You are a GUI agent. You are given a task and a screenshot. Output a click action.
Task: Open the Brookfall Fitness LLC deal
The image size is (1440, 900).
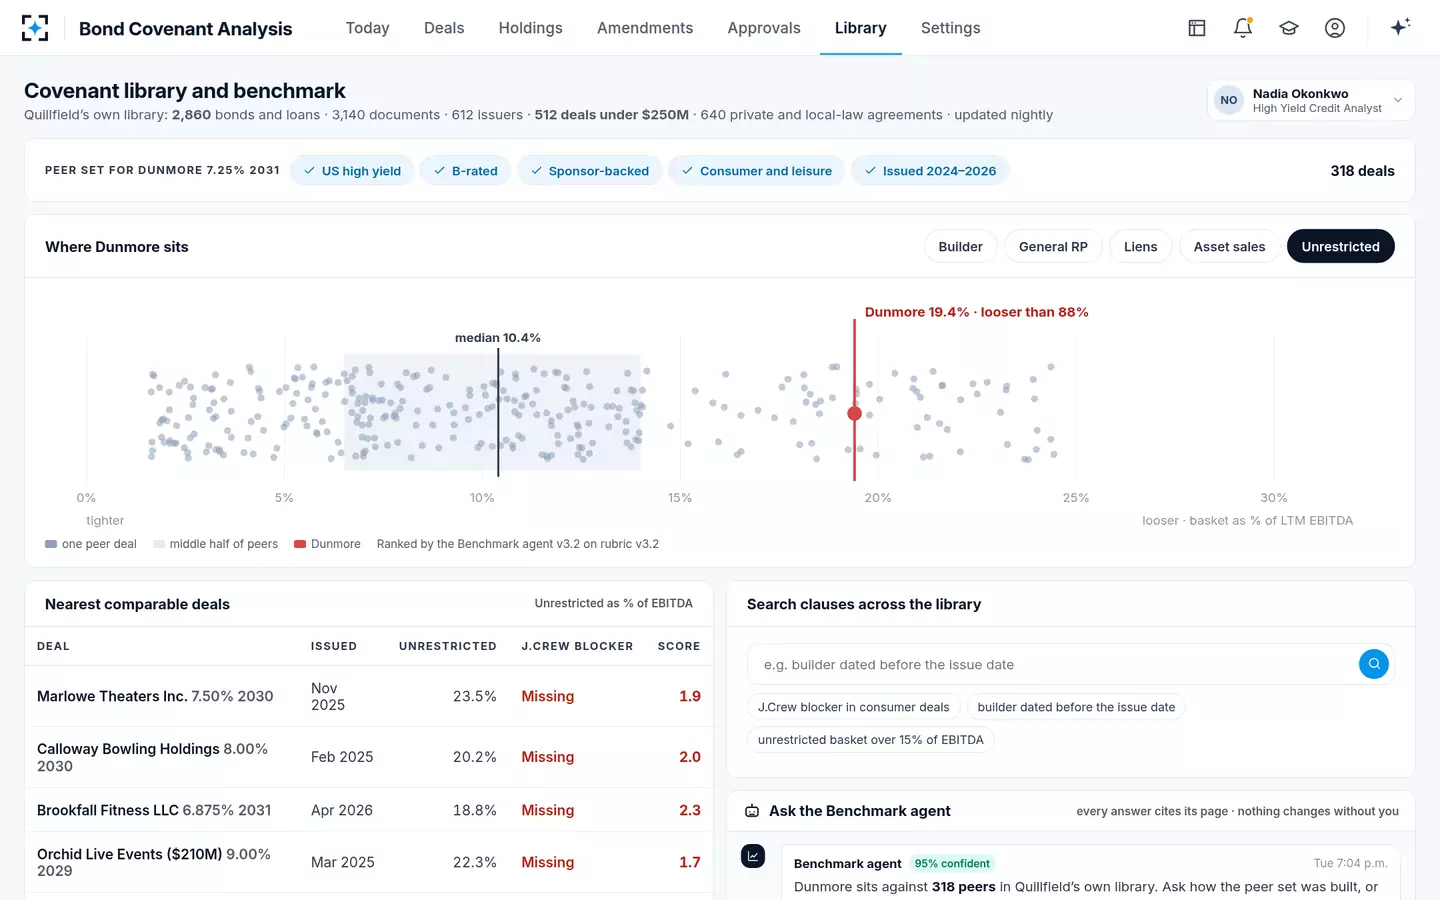[x=154, y=810]
